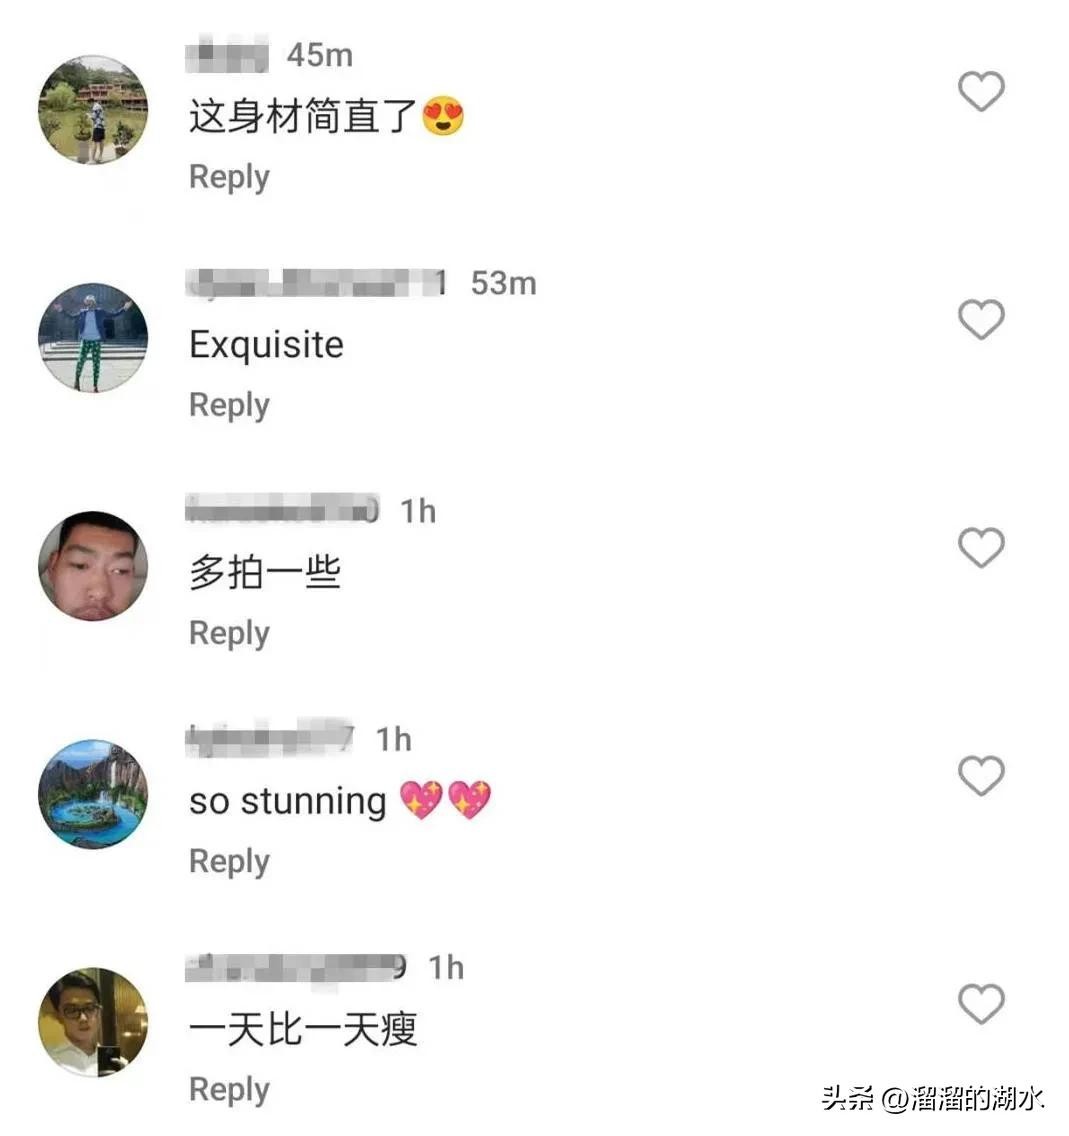The height and width of the screenshot is (1136, 1069).
Task: Open the close-up face selfie avatar
Action: [x=93, y=566]
